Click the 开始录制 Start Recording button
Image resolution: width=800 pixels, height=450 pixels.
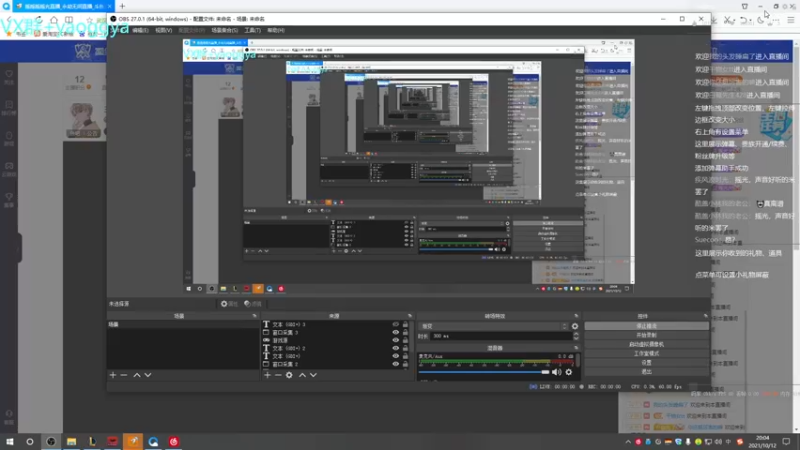(646, 335)
